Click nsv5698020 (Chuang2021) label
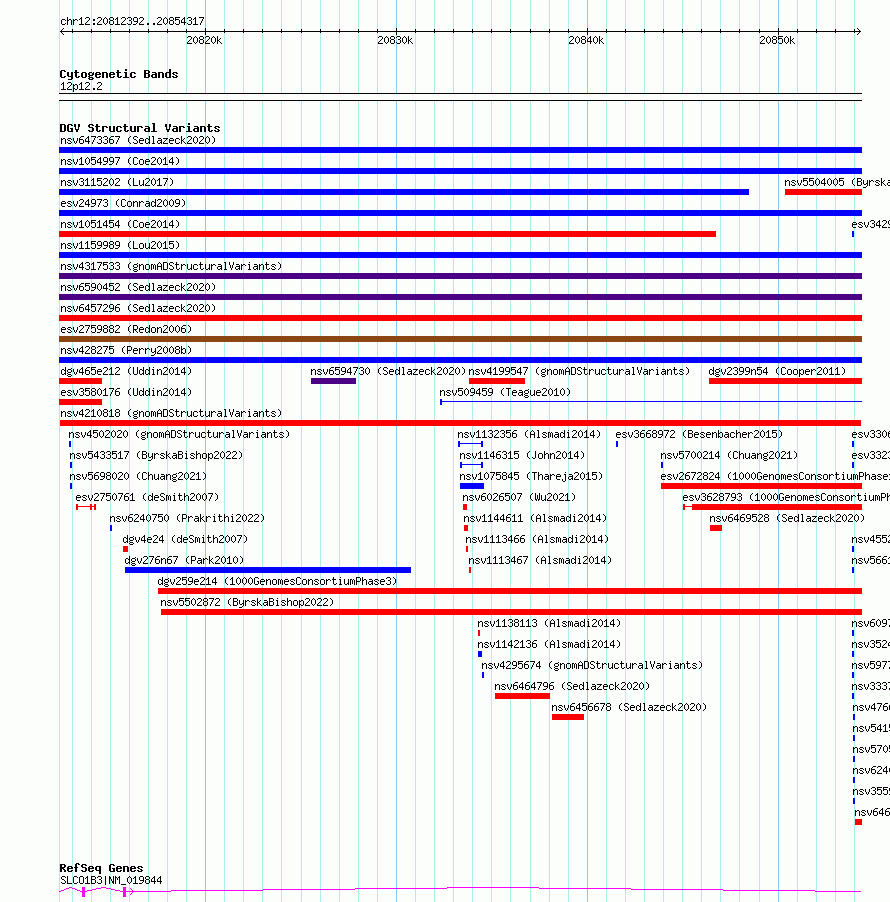Screen dimensions: 890x902 point(138,476)
